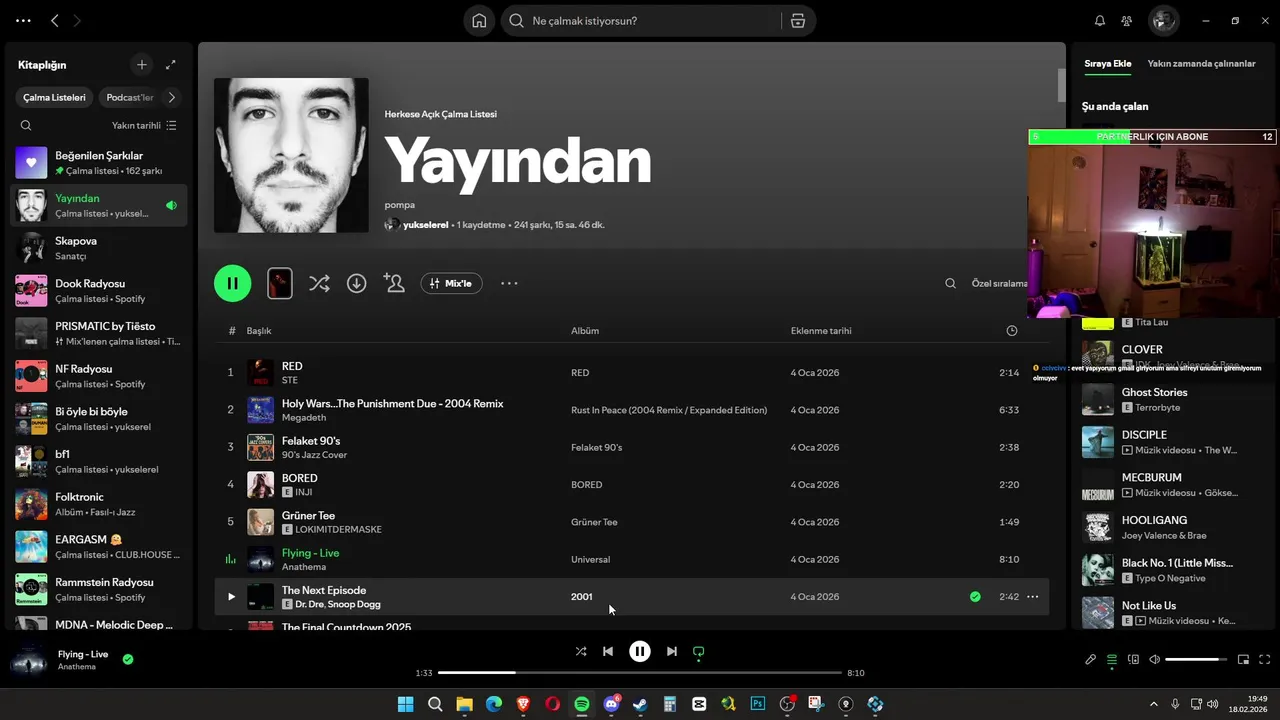
Task: Adjust the volume slider
Action: click(1196, 659)
